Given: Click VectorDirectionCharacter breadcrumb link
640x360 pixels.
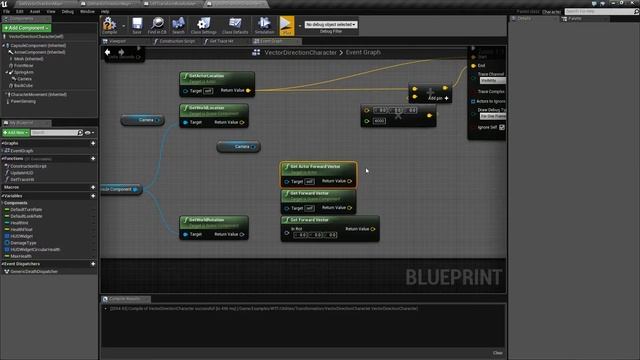Looking at the screenshot, I should [300, 52].
